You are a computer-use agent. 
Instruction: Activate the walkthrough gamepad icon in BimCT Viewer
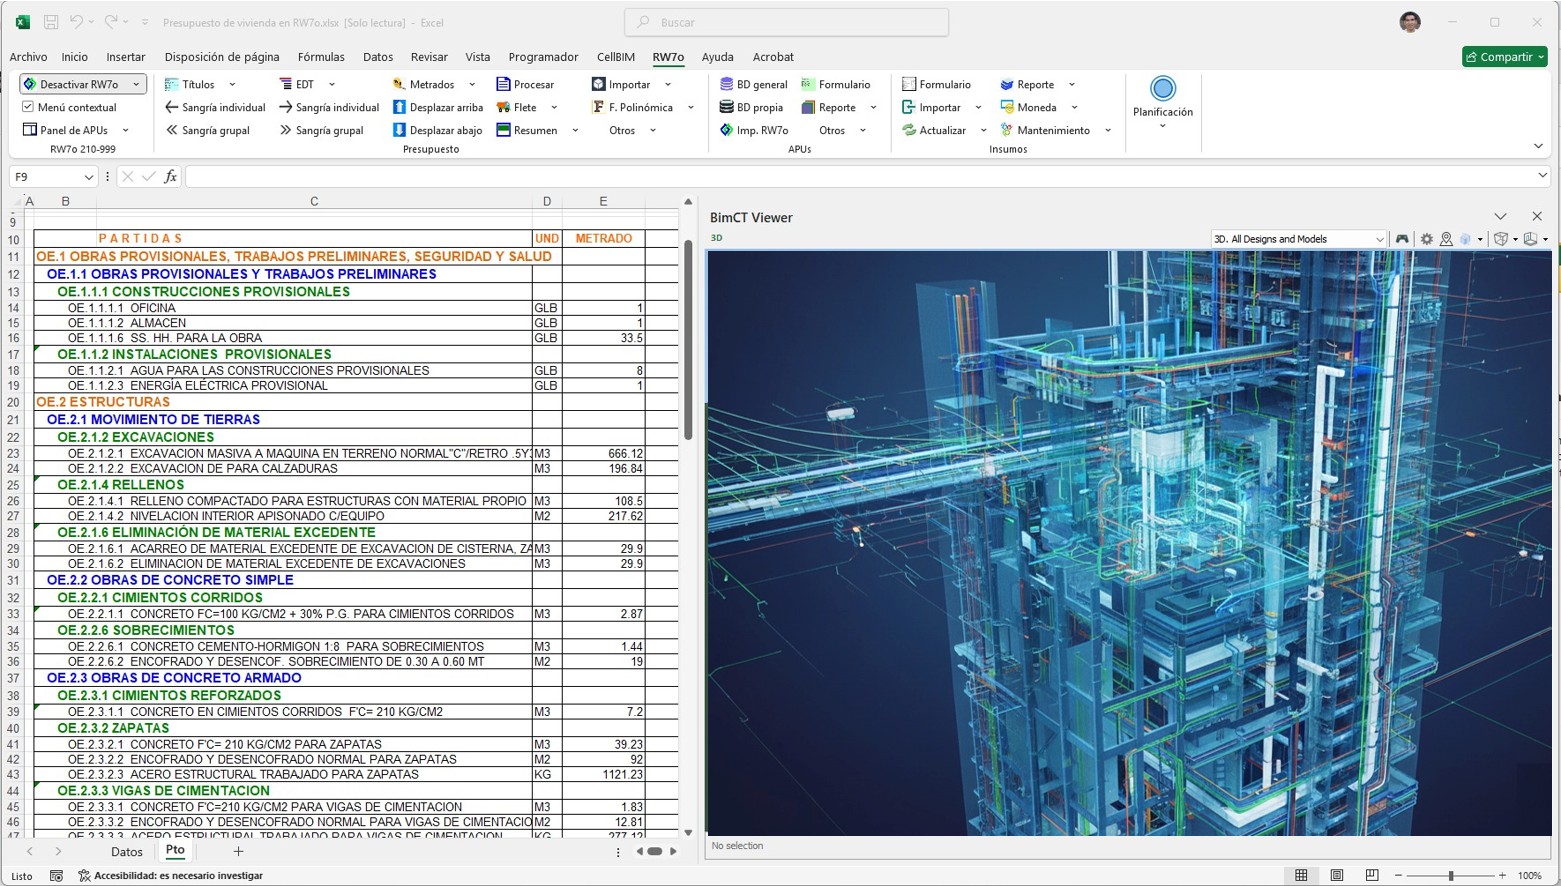click(1402, 239)
